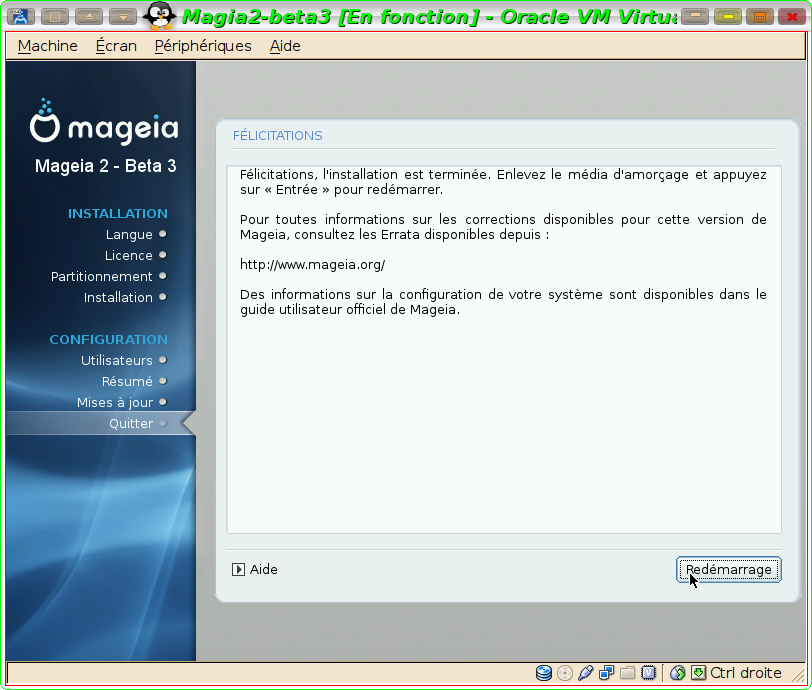Click the resize grip at status bar corner
Screen dimensions: 812x690
pos(797,675)
